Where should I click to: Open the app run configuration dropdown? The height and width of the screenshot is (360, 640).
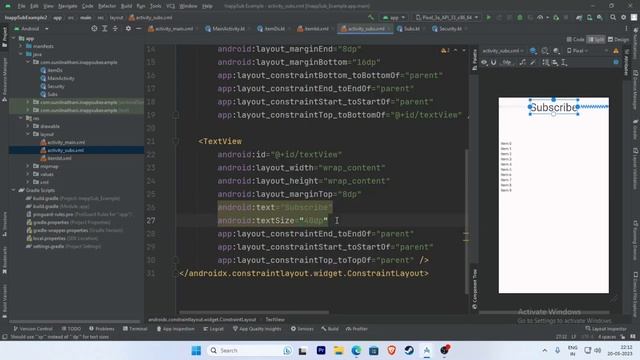(393, 18)
